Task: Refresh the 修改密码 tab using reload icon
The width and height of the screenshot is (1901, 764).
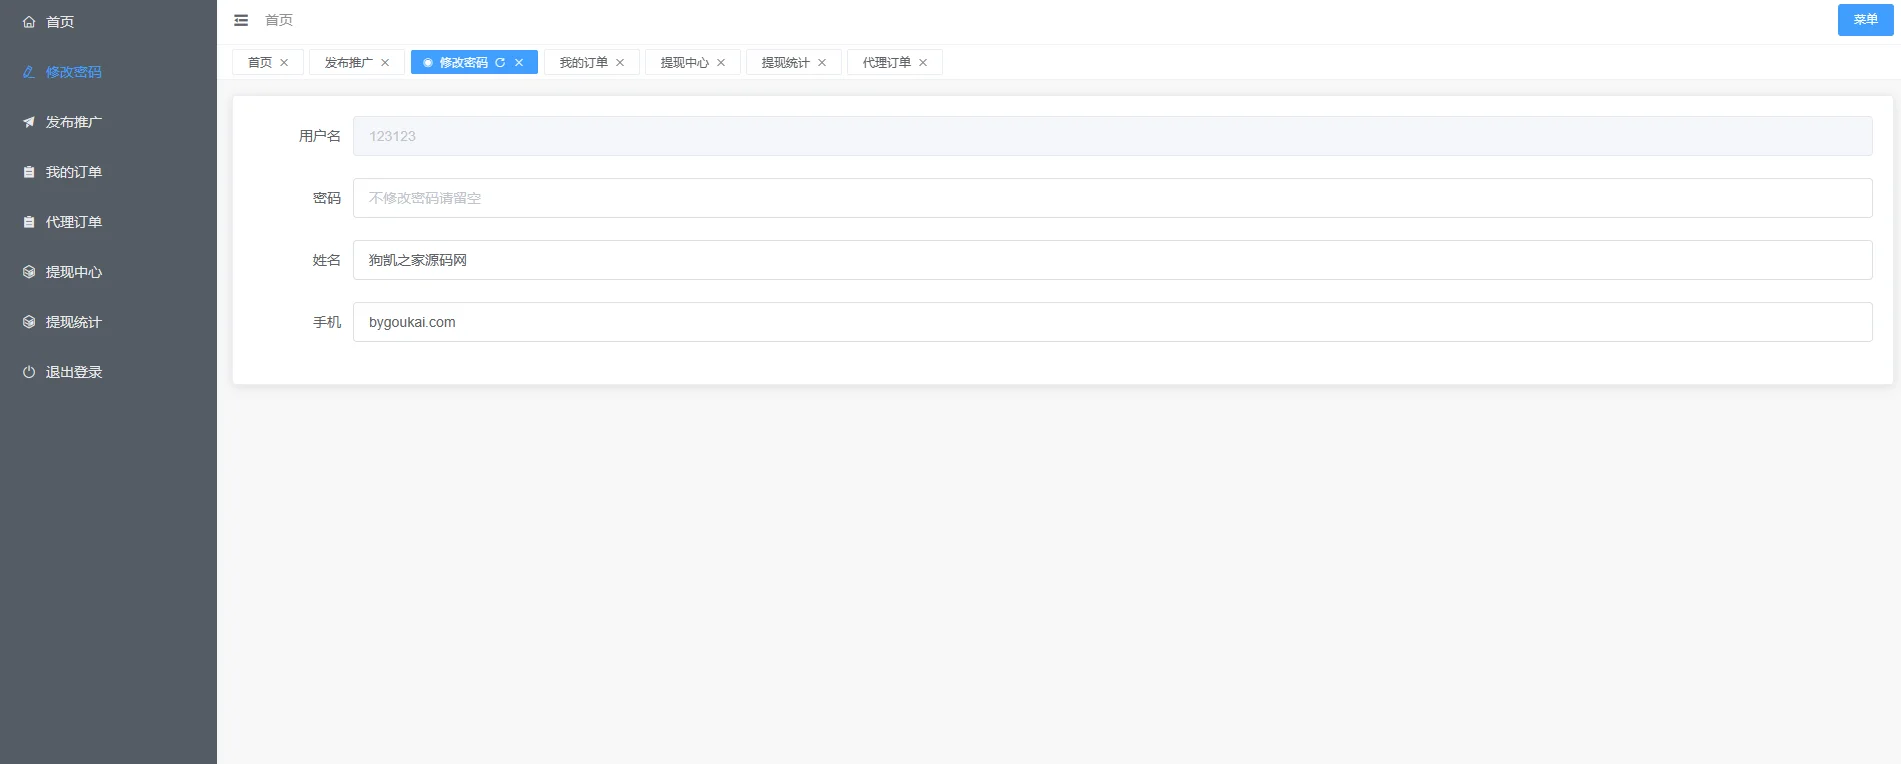Action: [x=500, y=62]
